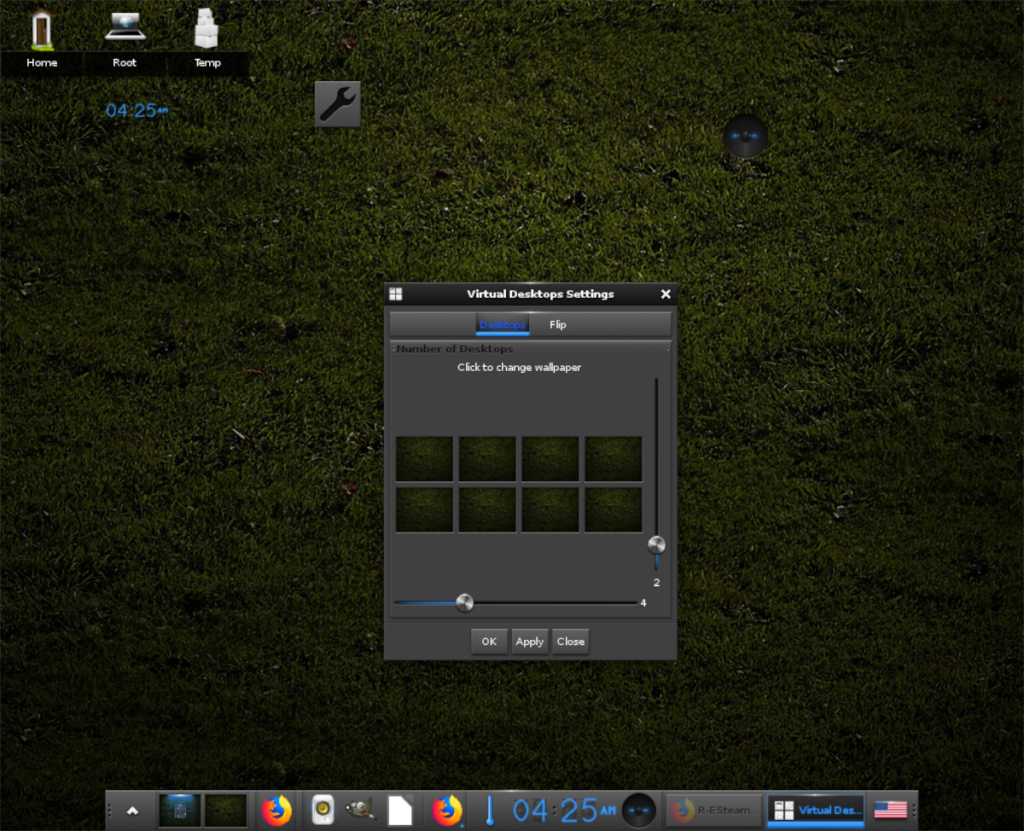
Task: Select the Desktops tab
Action: [500, 324]
